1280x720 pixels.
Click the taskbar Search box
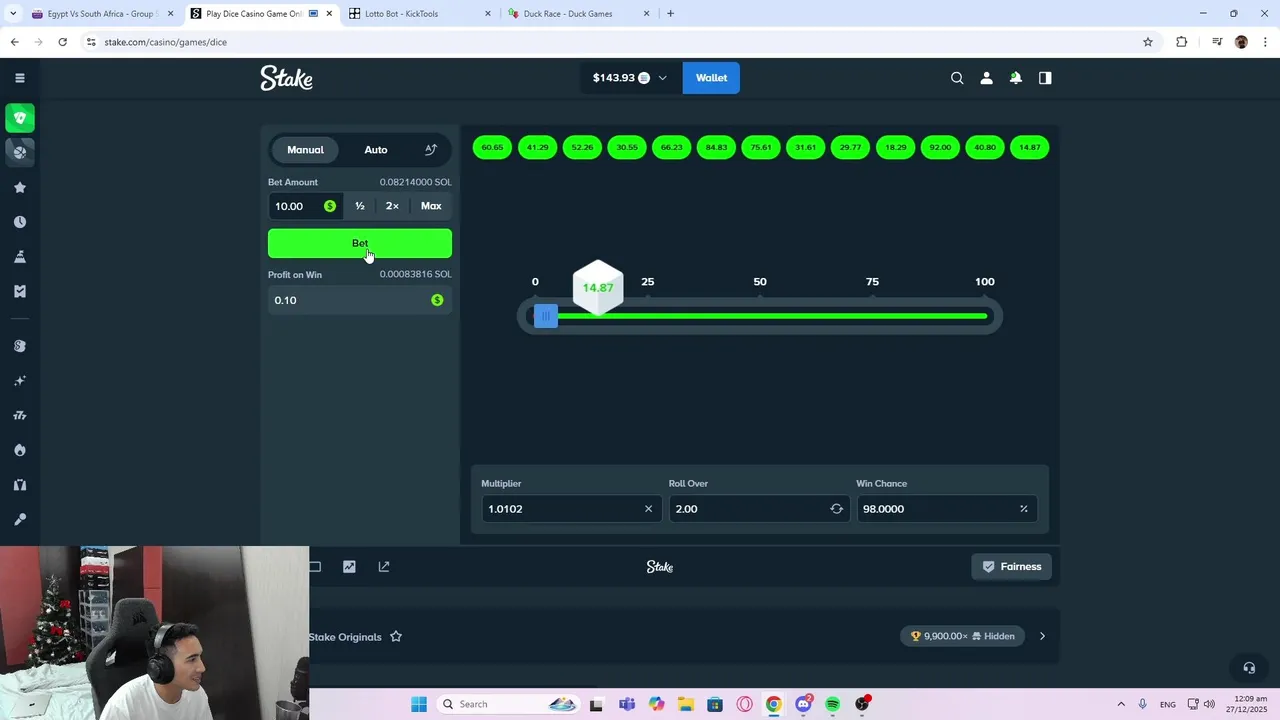point(510,704)
